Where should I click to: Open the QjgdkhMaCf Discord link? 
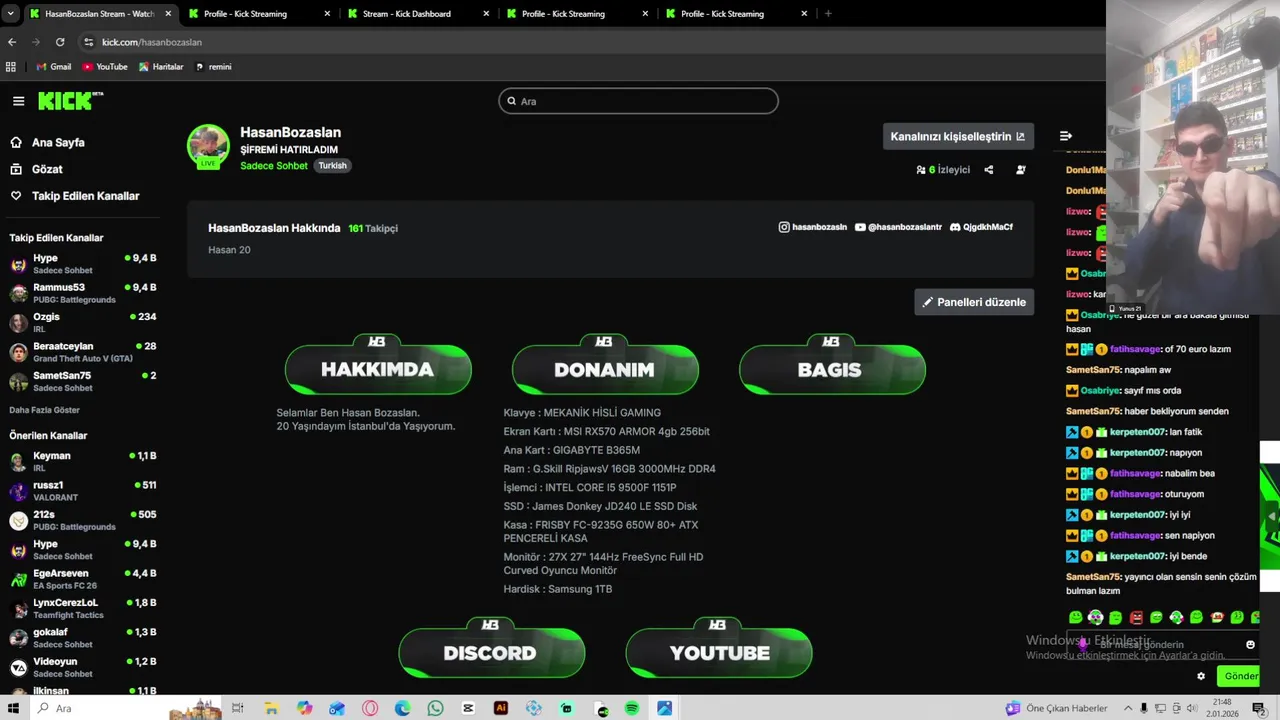tap(981, 227)
